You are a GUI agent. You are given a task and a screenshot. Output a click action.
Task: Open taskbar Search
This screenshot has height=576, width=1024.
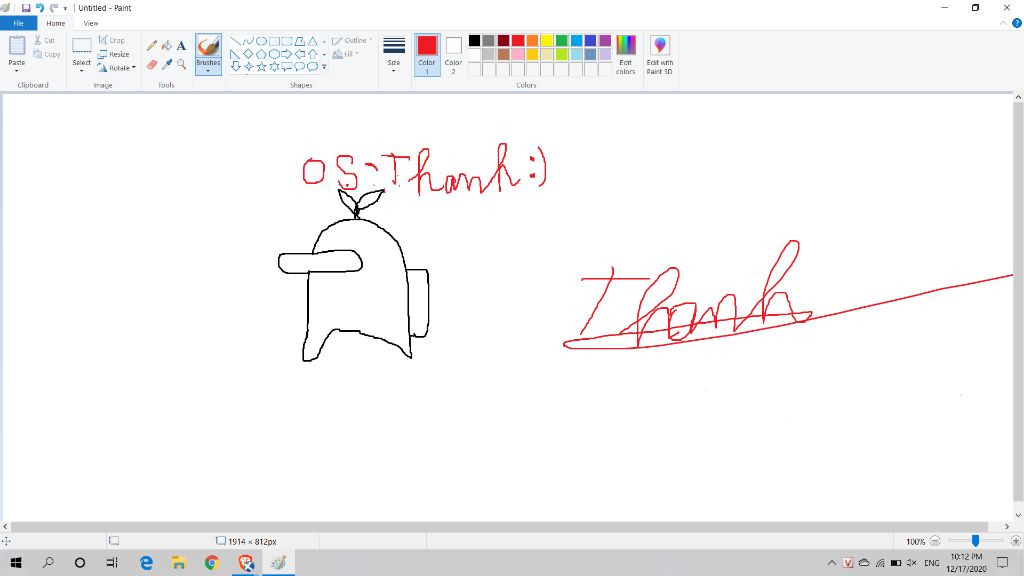(x=48, y=562)
